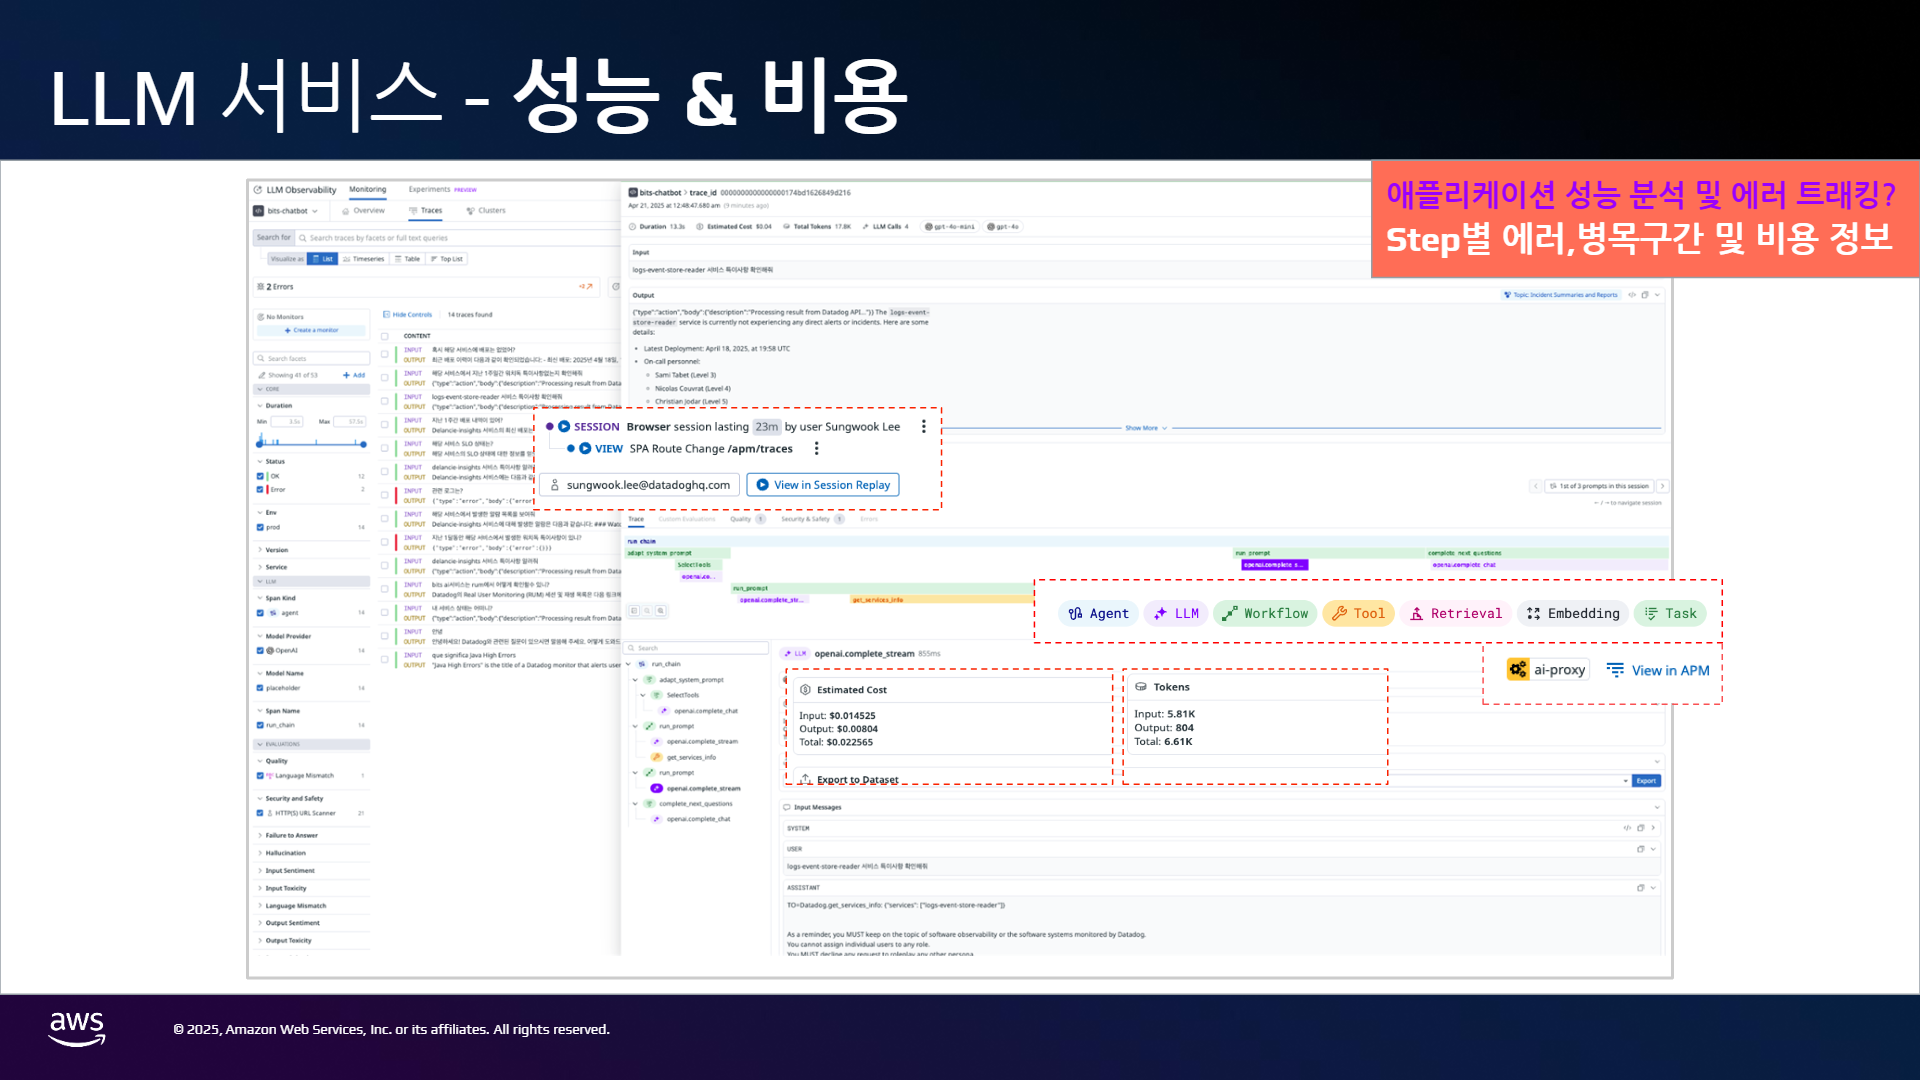The height and width of the screenshot is (1080, 1920).
Task: Open the SPA Route Change three-dot menu
Action: coord(816,449)
